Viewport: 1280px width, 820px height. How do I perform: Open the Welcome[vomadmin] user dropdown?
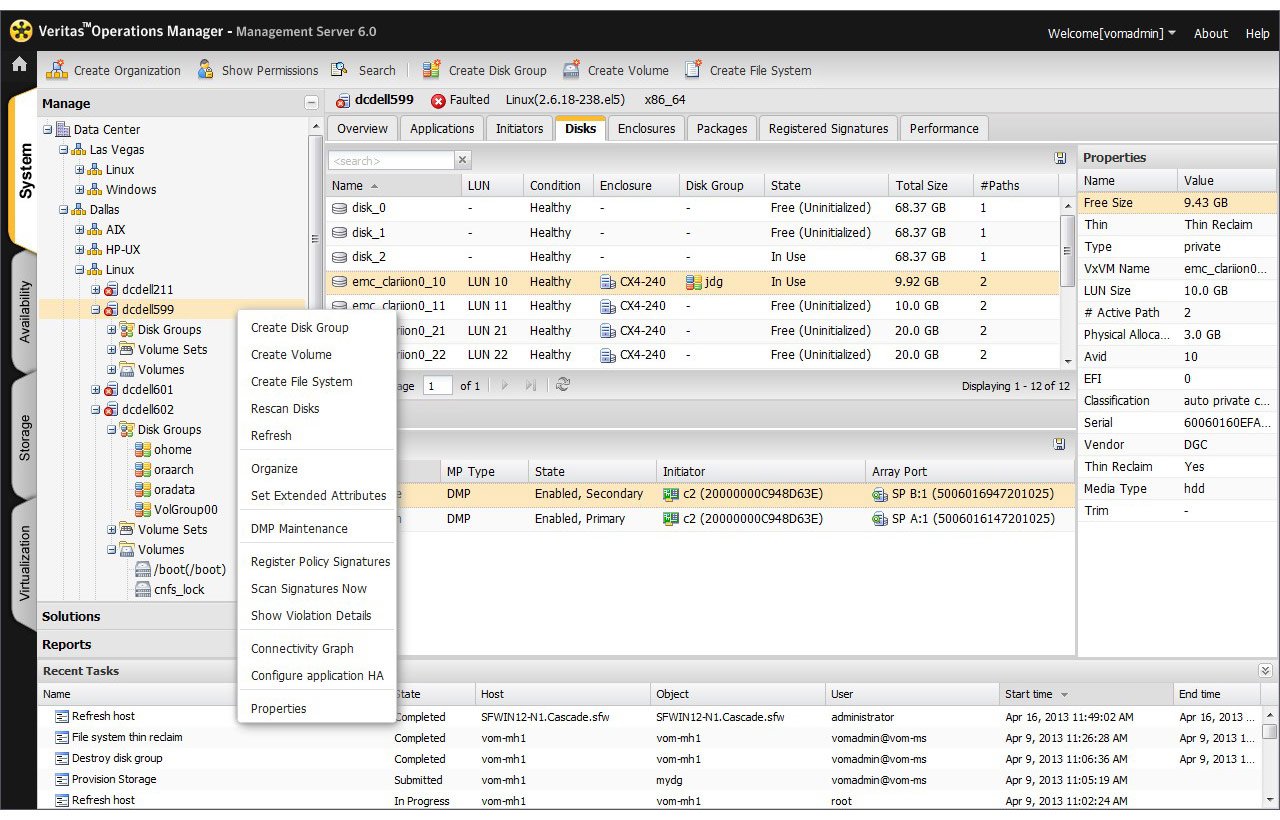[x=1112, y=33]
